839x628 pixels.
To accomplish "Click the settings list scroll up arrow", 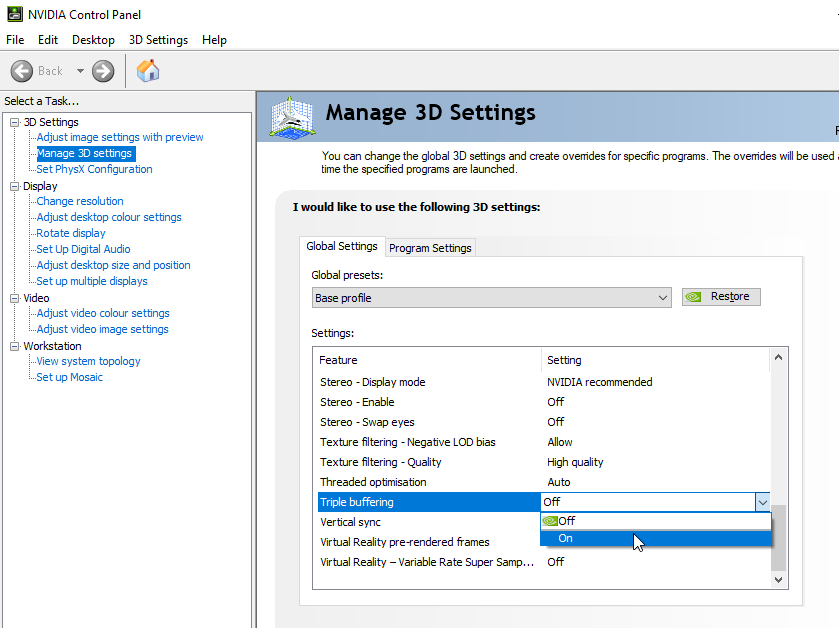I will [779, 358].
